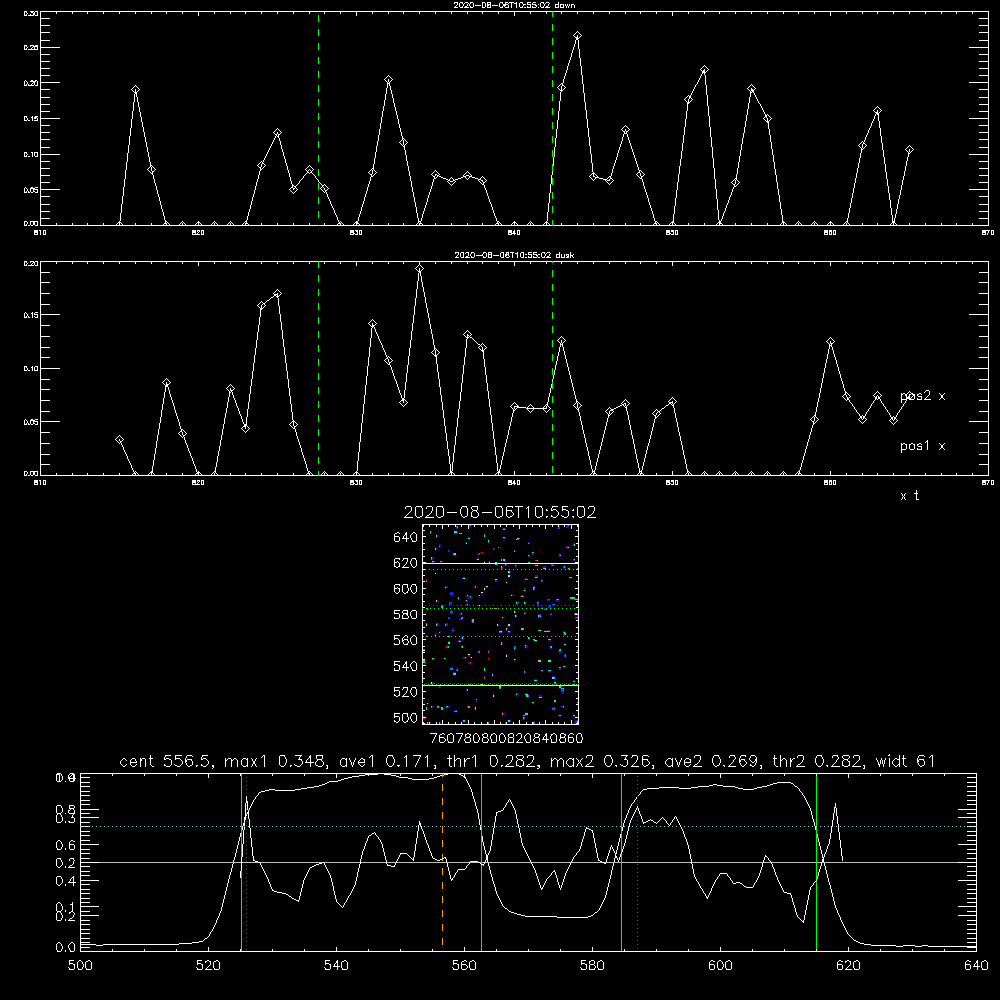
Task: Click the '620' x-axis label of bottom plot
Action: [848, 966]
